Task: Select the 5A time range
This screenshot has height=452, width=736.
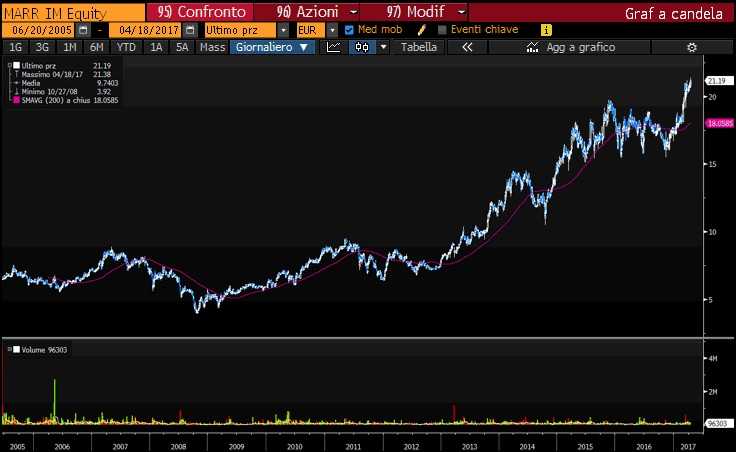Action: 182,47
